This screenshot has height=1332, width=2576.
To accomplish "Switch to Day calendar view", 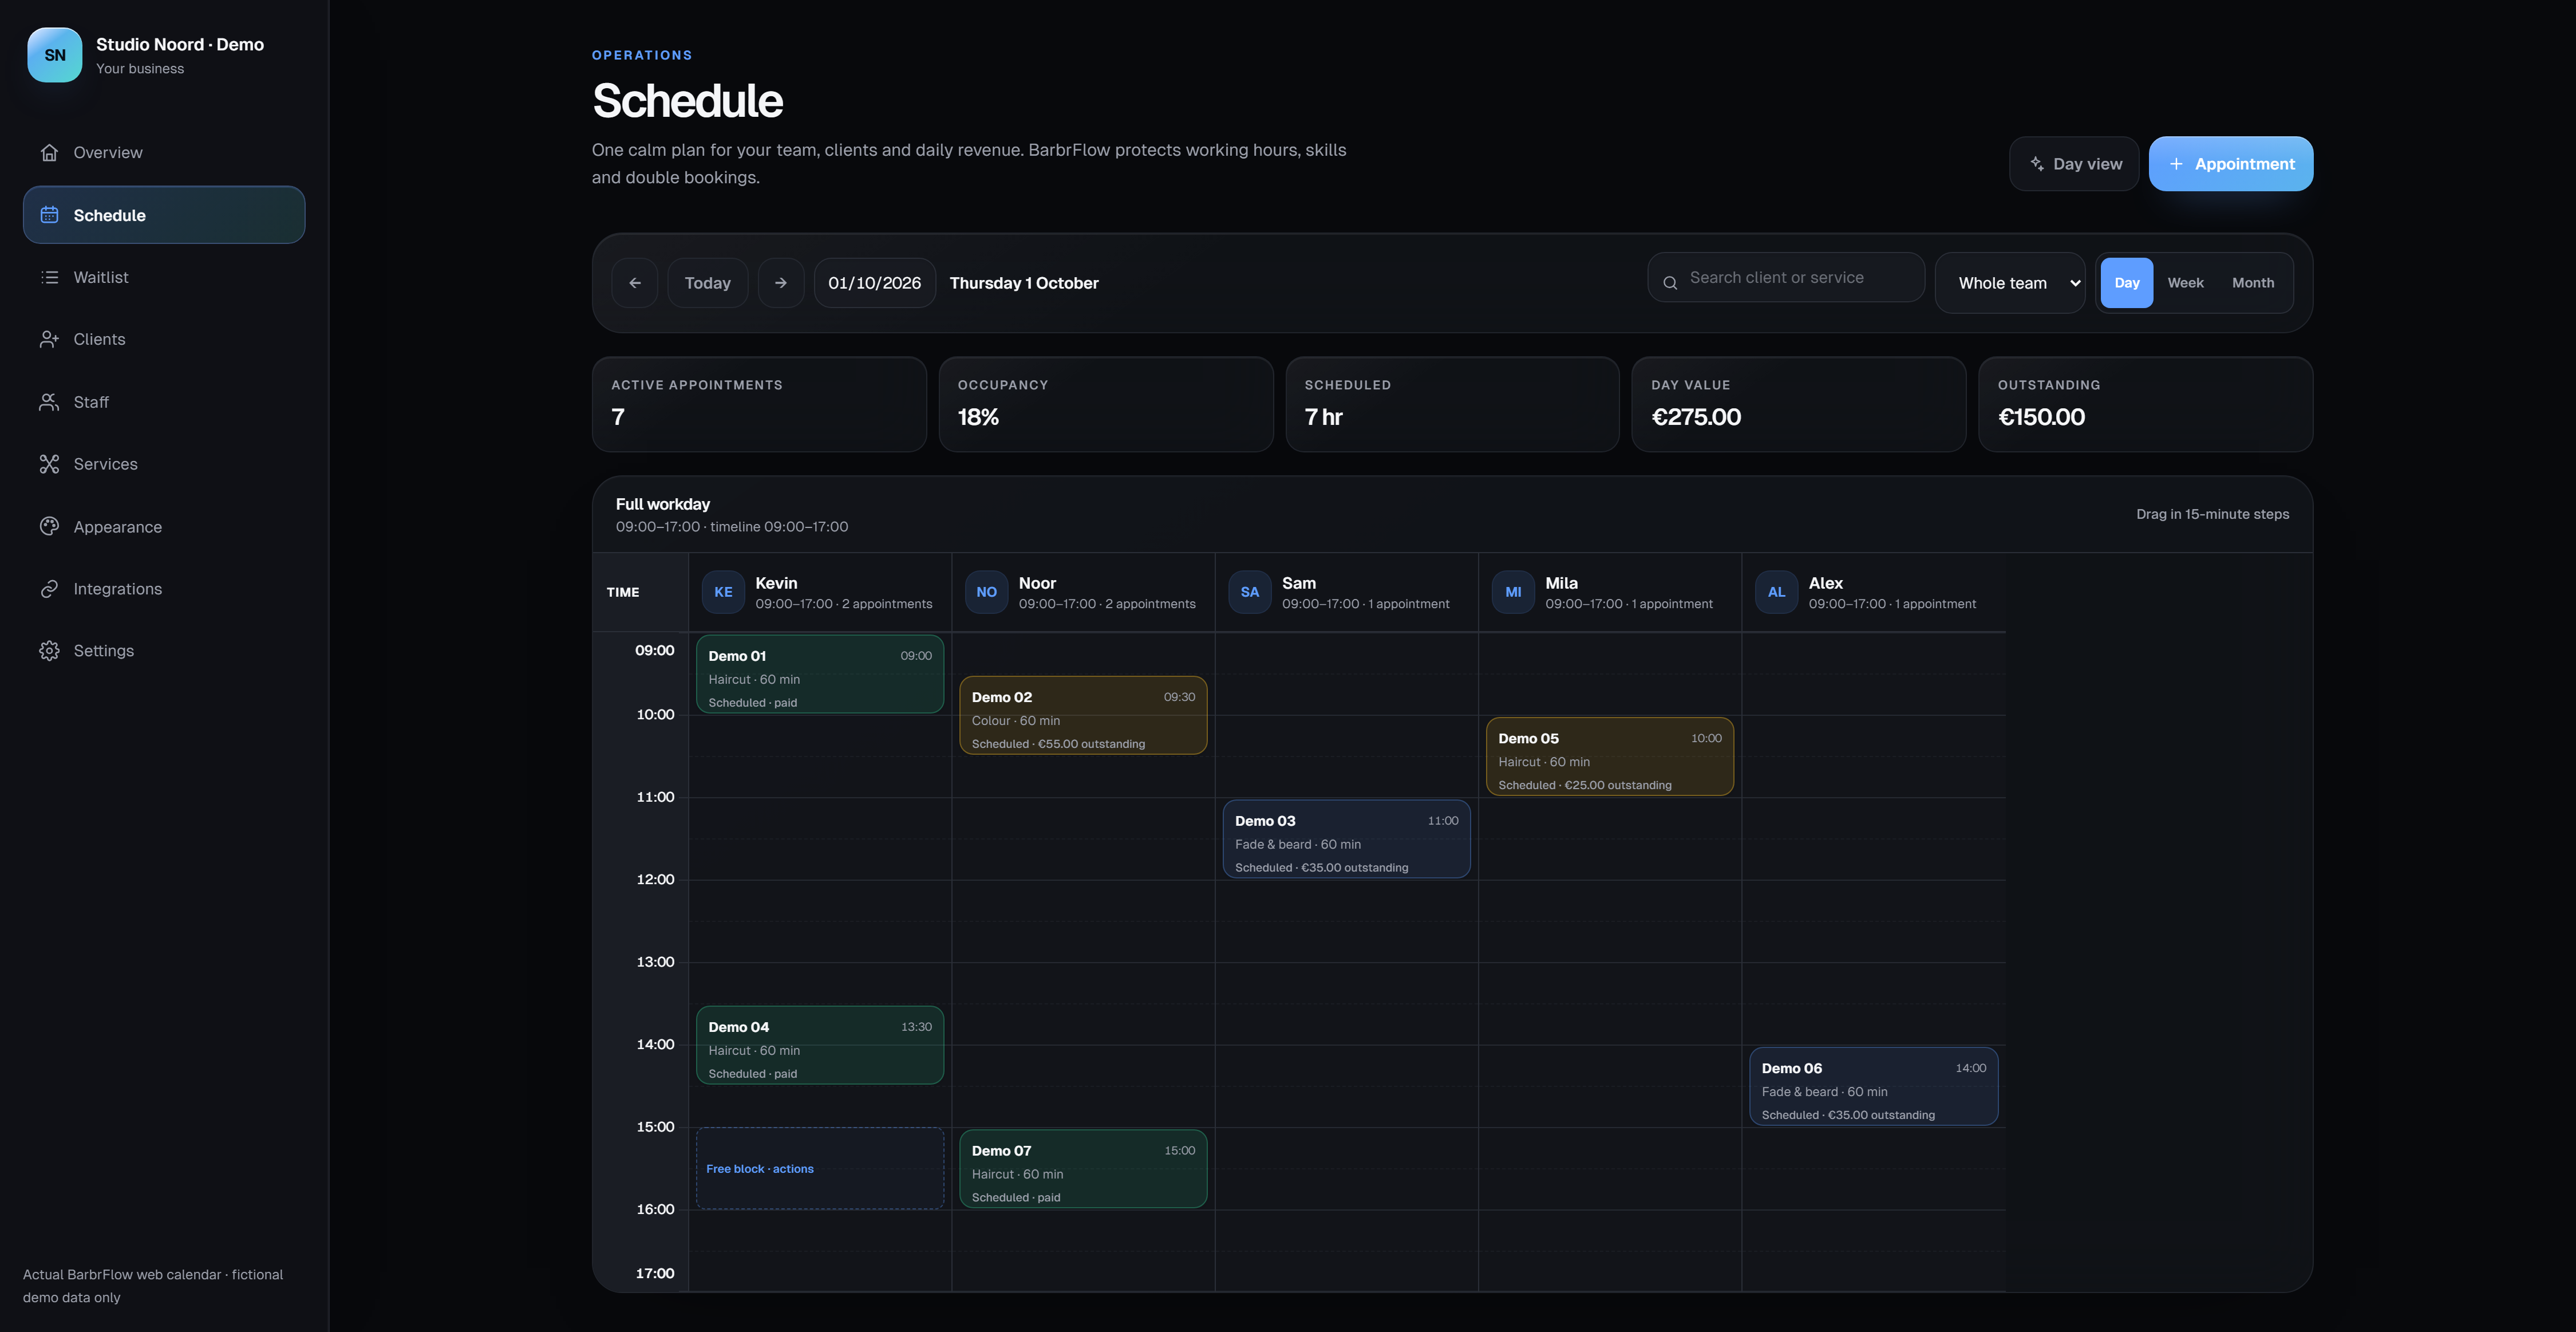I will pyautogui.click(x=2127, y=283).
